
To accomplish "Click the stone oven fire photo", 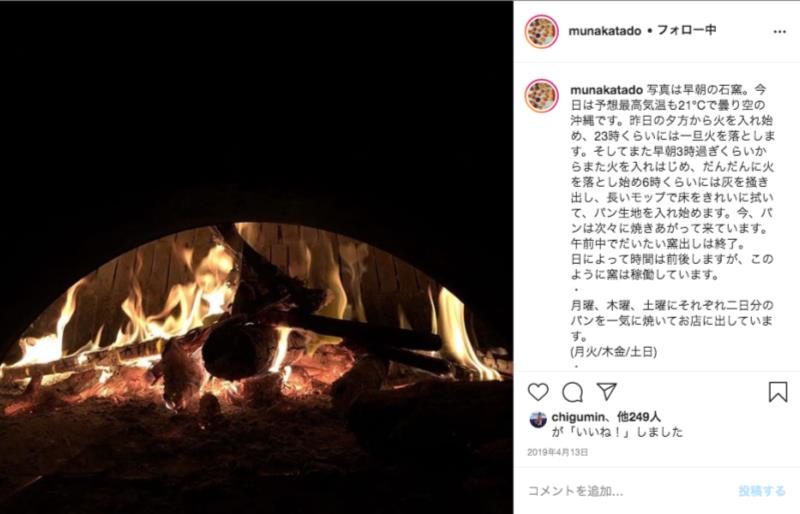I will 256,257.
